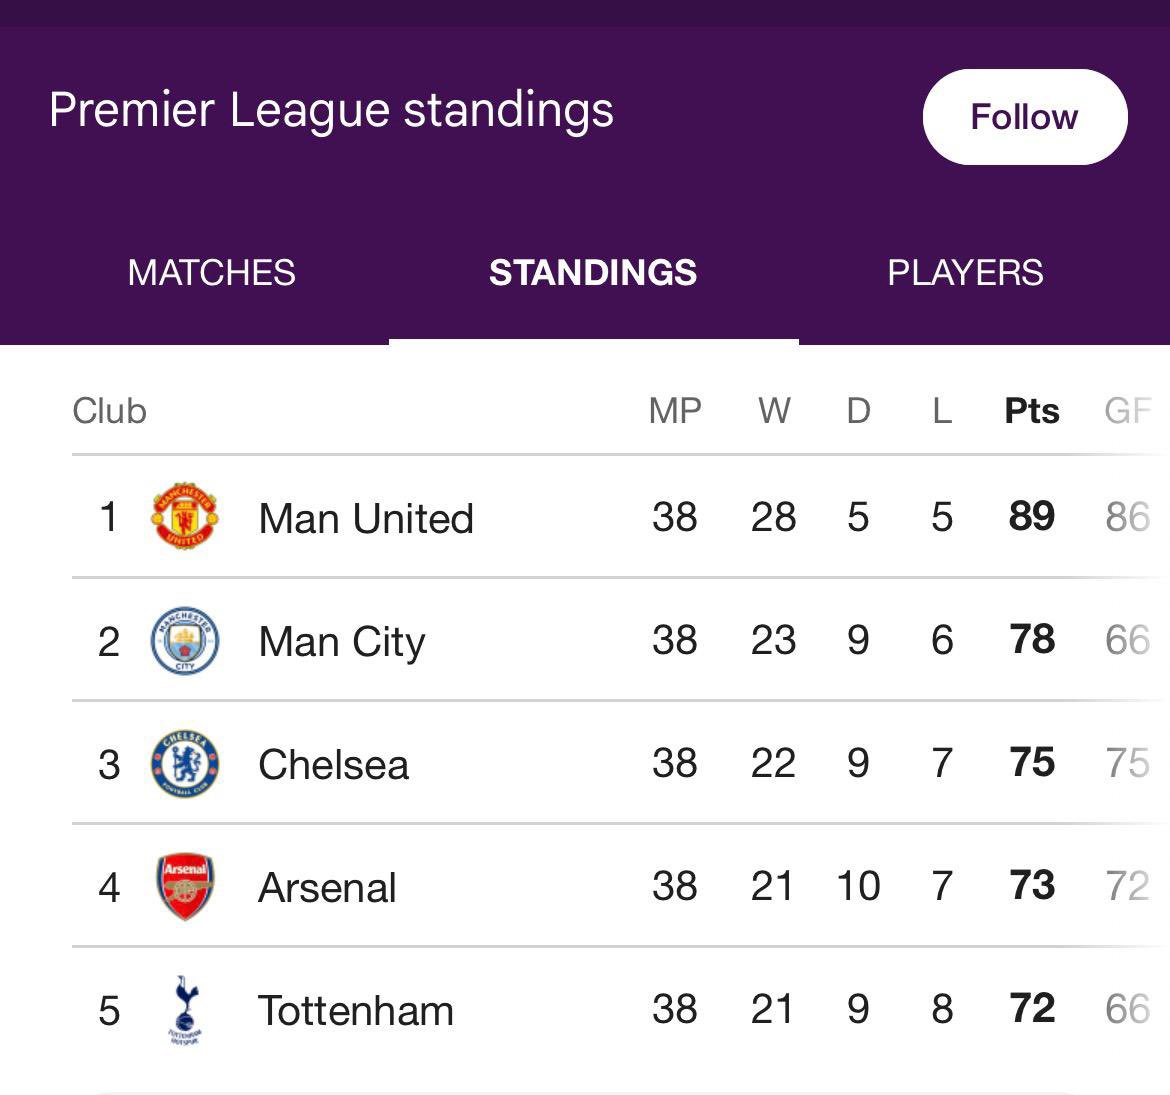The image size is (1170, 1095).
Task: Click the Chelsea club badge
Action: pyautogui.click(x=184, y=763)
